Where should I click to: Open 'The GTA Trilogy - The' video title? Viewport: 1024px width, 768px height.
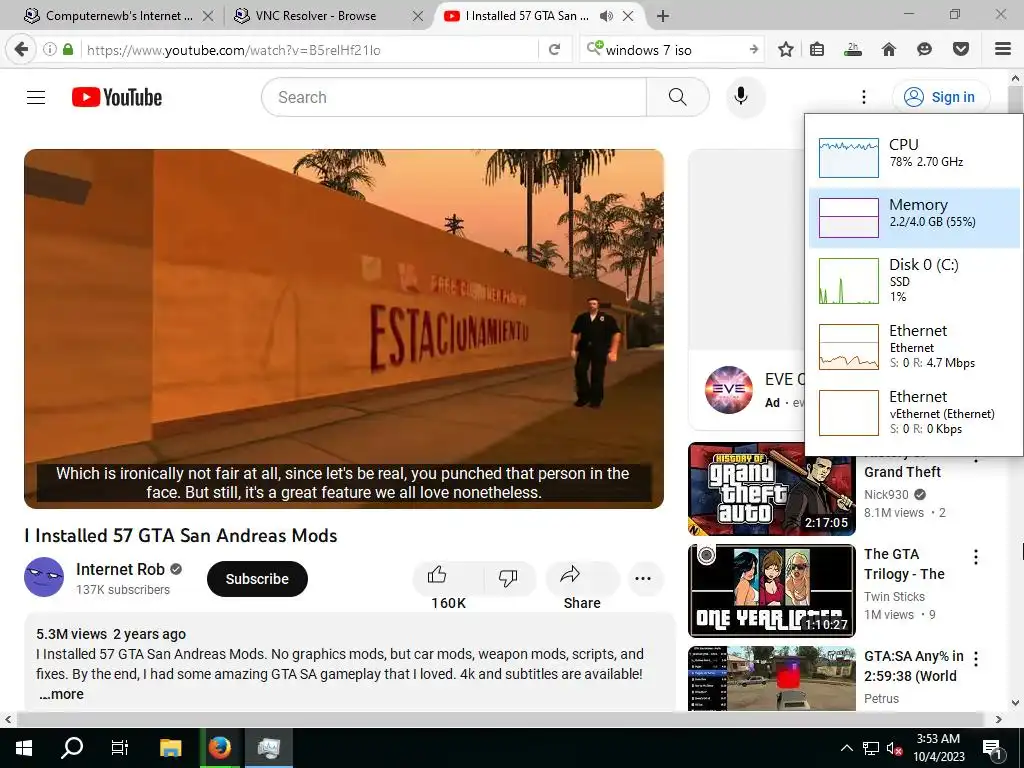(x=904, y=564)
